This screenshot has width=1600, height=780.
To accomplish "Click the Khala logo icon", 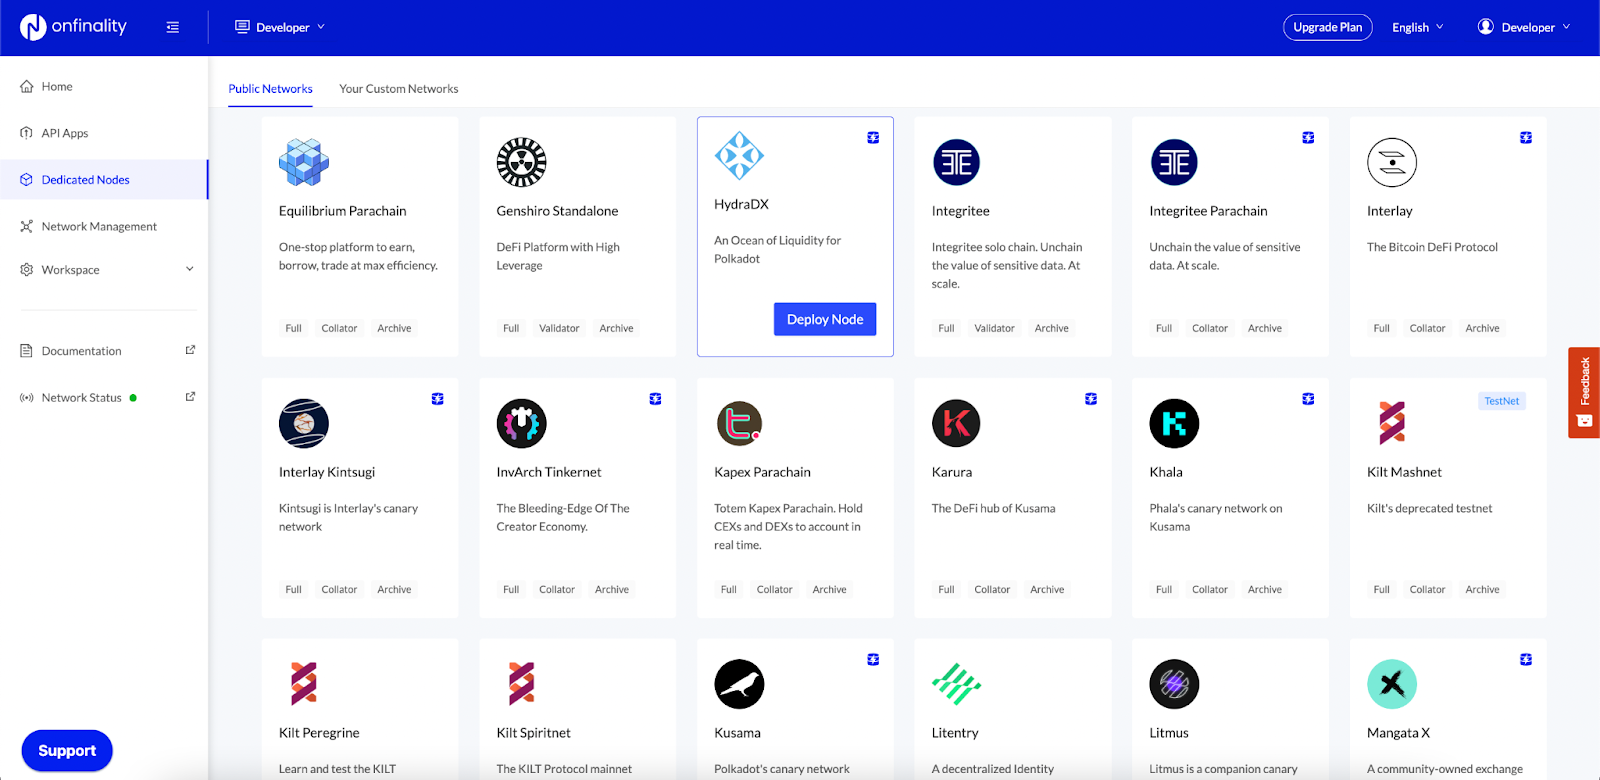I will coord(1174,423).
